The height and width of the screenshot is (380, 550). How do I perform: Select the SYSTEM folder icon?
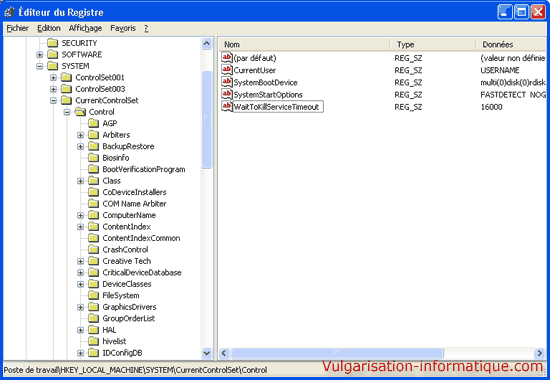point(53,66)
